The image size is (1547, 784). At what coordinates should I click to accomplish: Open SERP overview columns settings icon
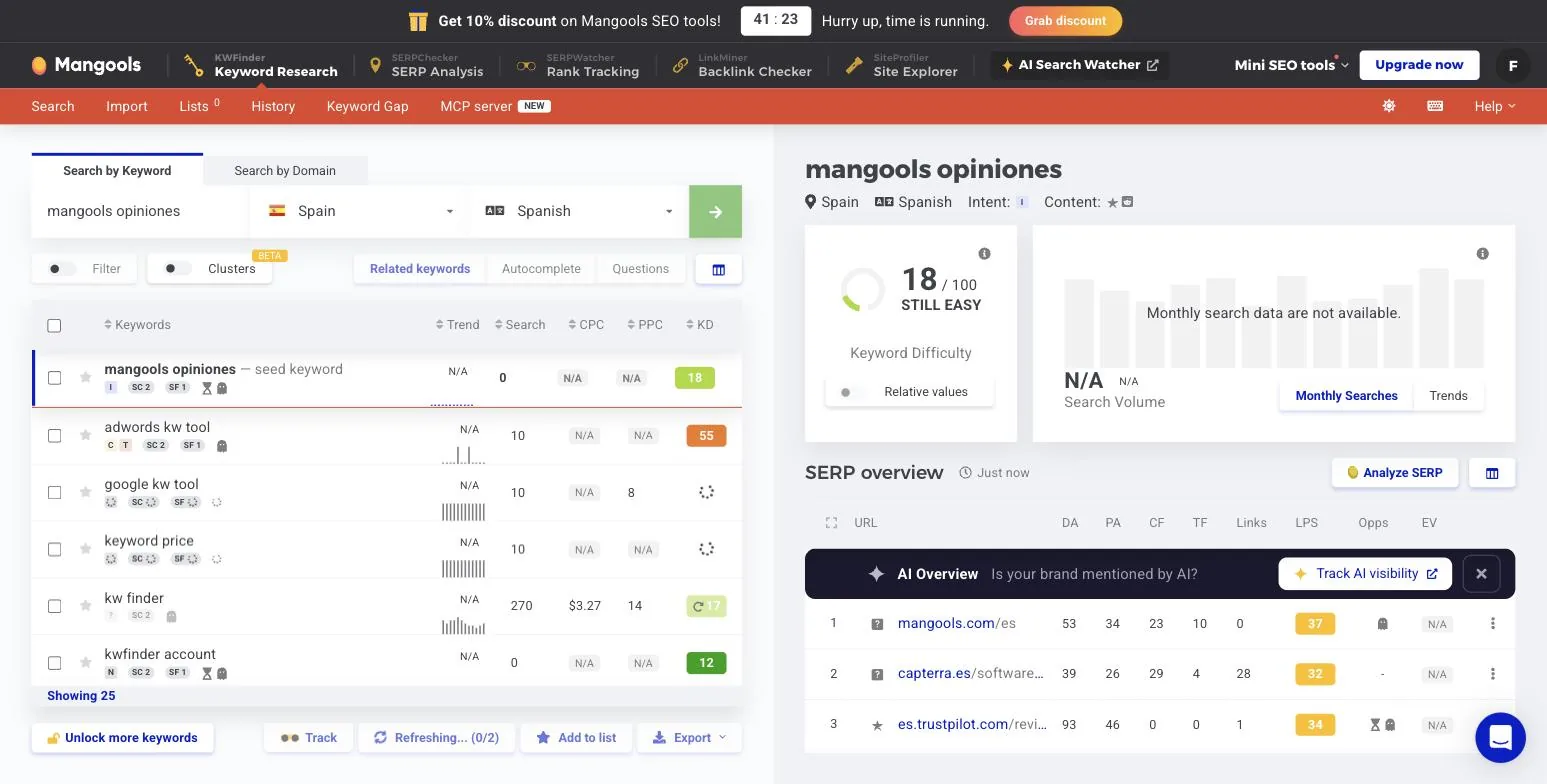[x=1492, y=473]
